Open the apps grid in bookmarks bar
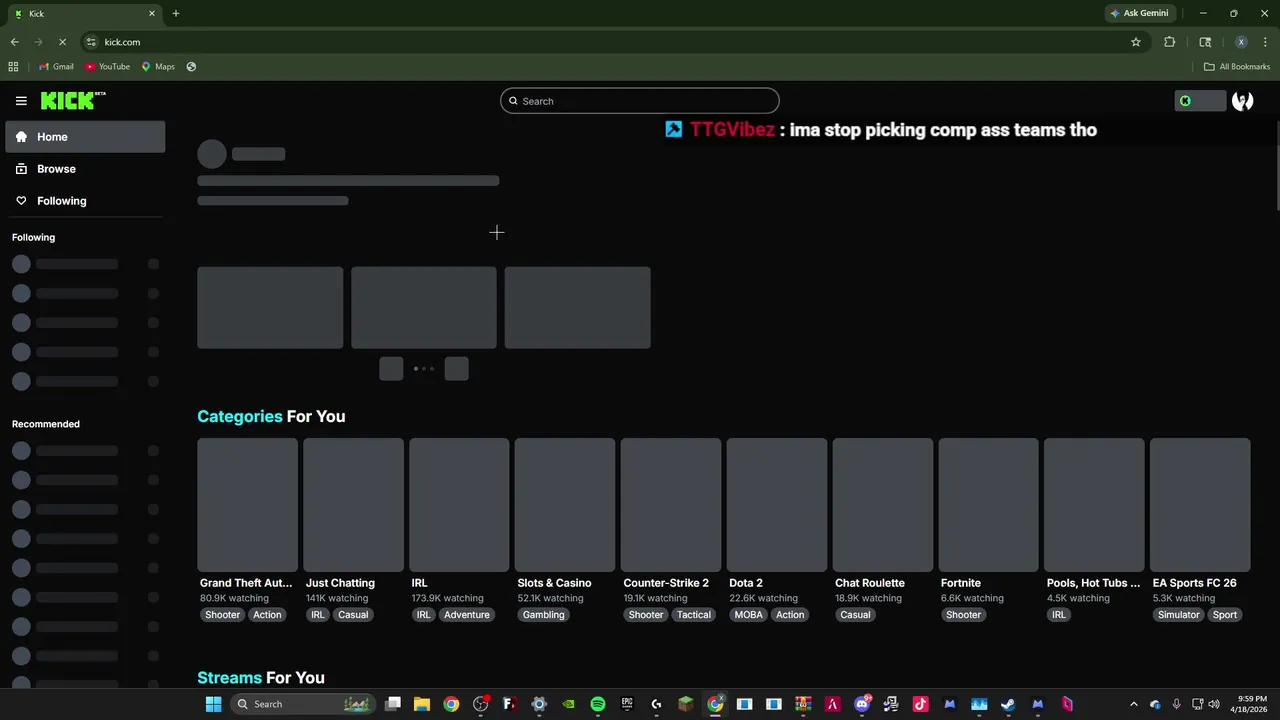The height and width of the screenshot is (720, 1280). (x=13, y=67)
